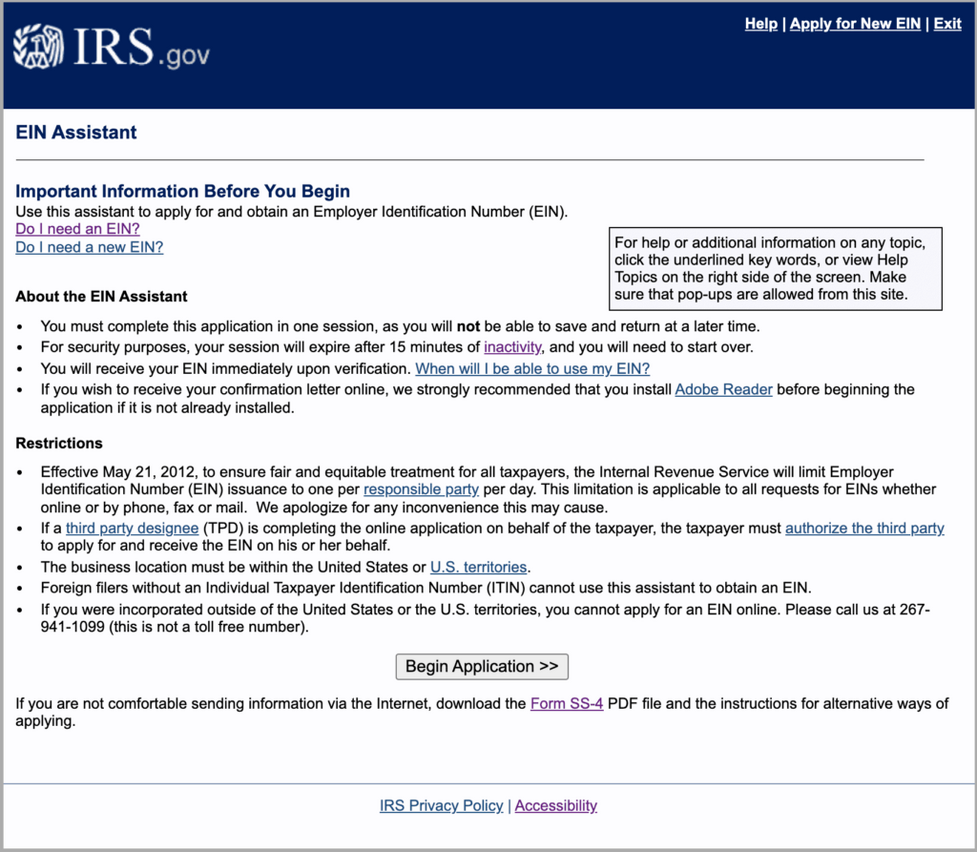Open the Help link in the header
This screenshot has width=977, height=852.
tap(760, 24)
